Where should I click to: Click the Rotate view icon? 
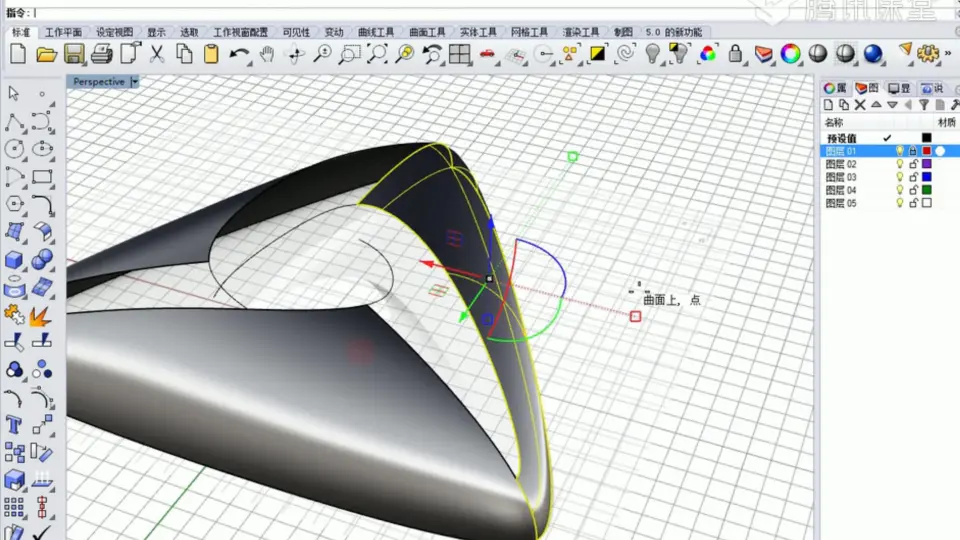pyautogui.click(x=295, y=54)
